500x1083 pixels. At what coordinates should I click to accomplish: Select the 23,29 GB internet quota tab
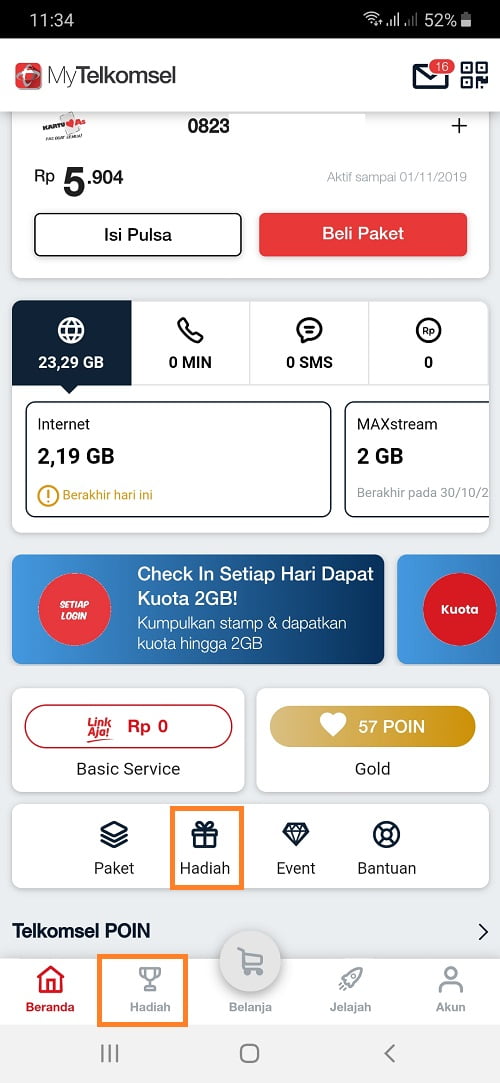71,343
